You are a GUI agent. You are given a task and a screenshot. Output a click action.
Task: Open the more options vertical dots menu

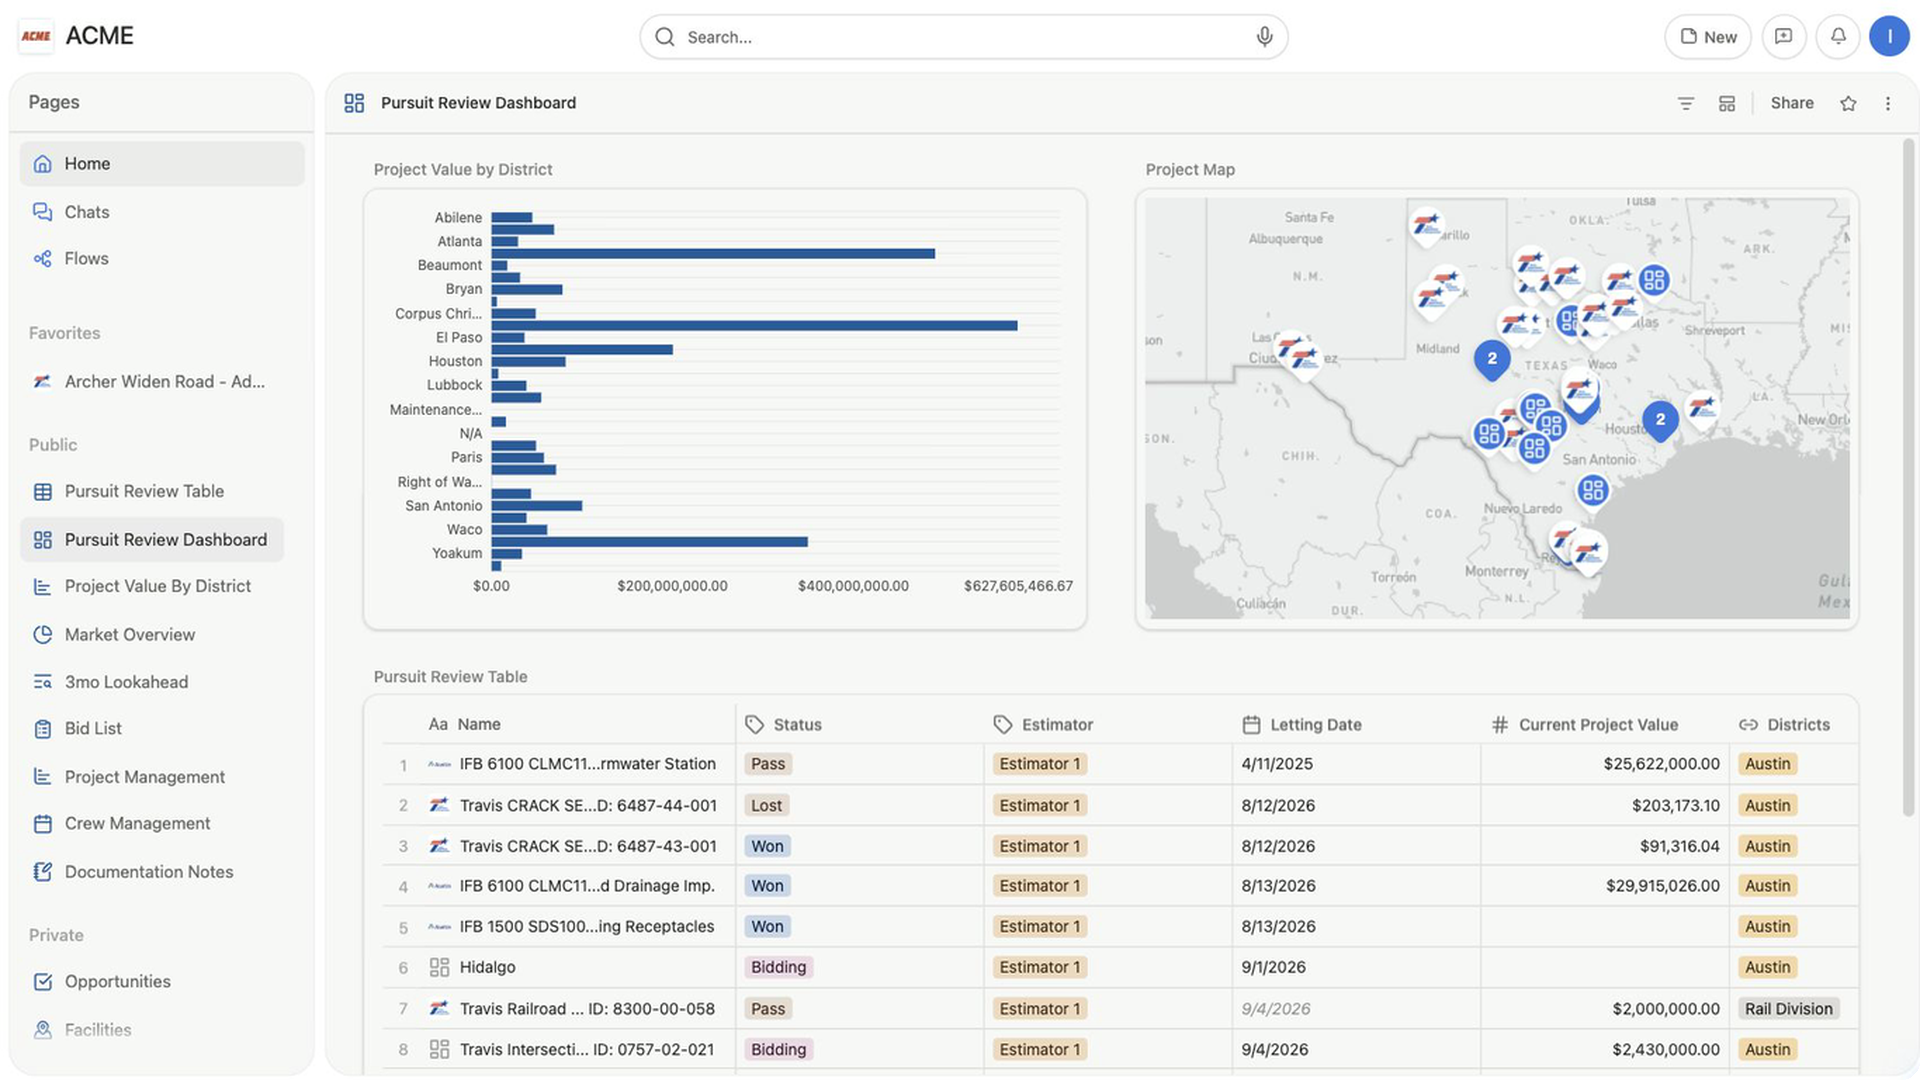point(1888,103)
